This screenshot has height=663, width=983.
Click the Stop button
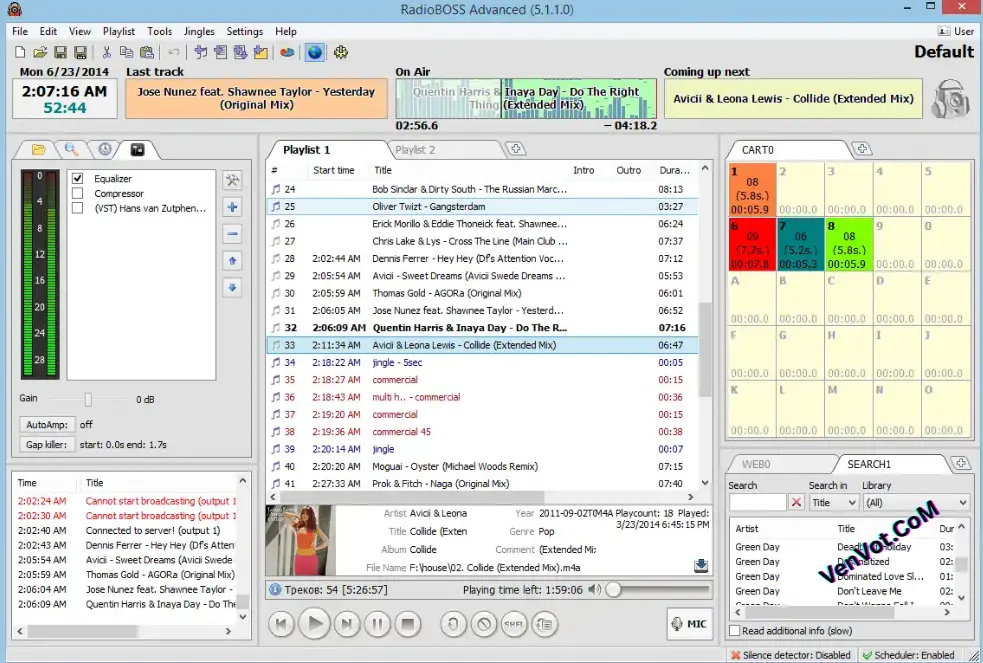[407, 624]
